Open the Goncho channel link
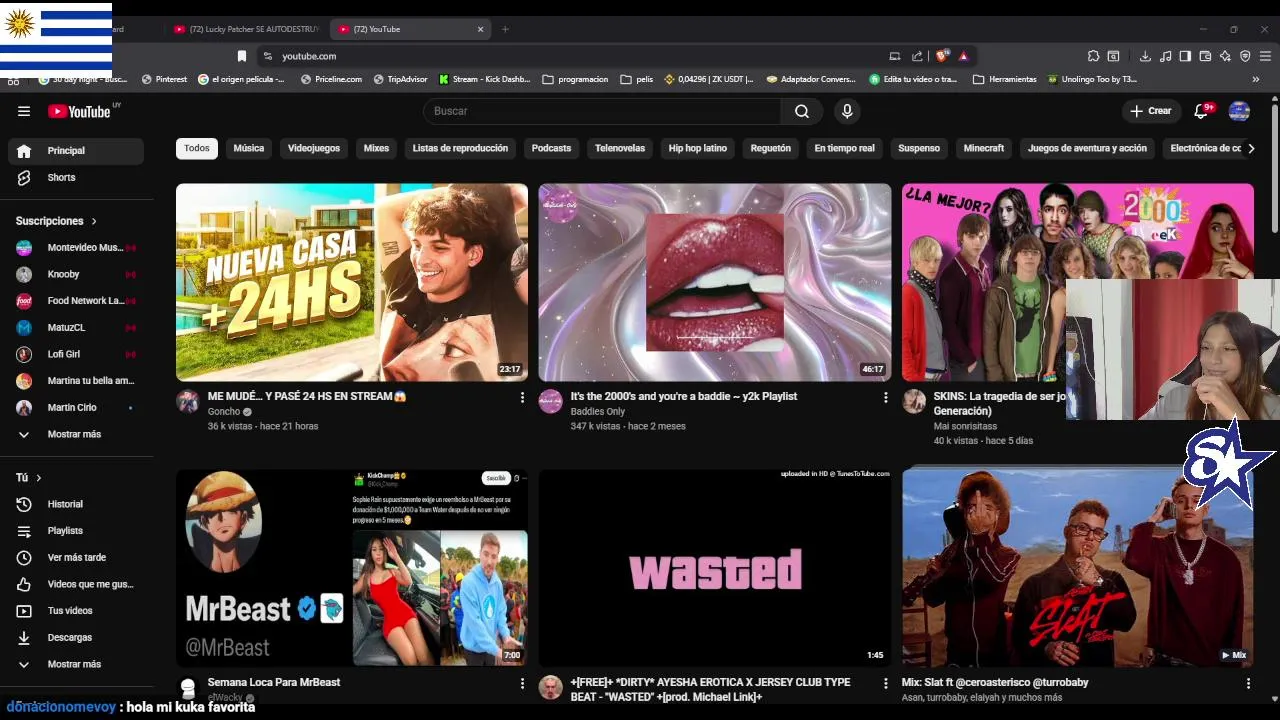 (x=224, y=412)
